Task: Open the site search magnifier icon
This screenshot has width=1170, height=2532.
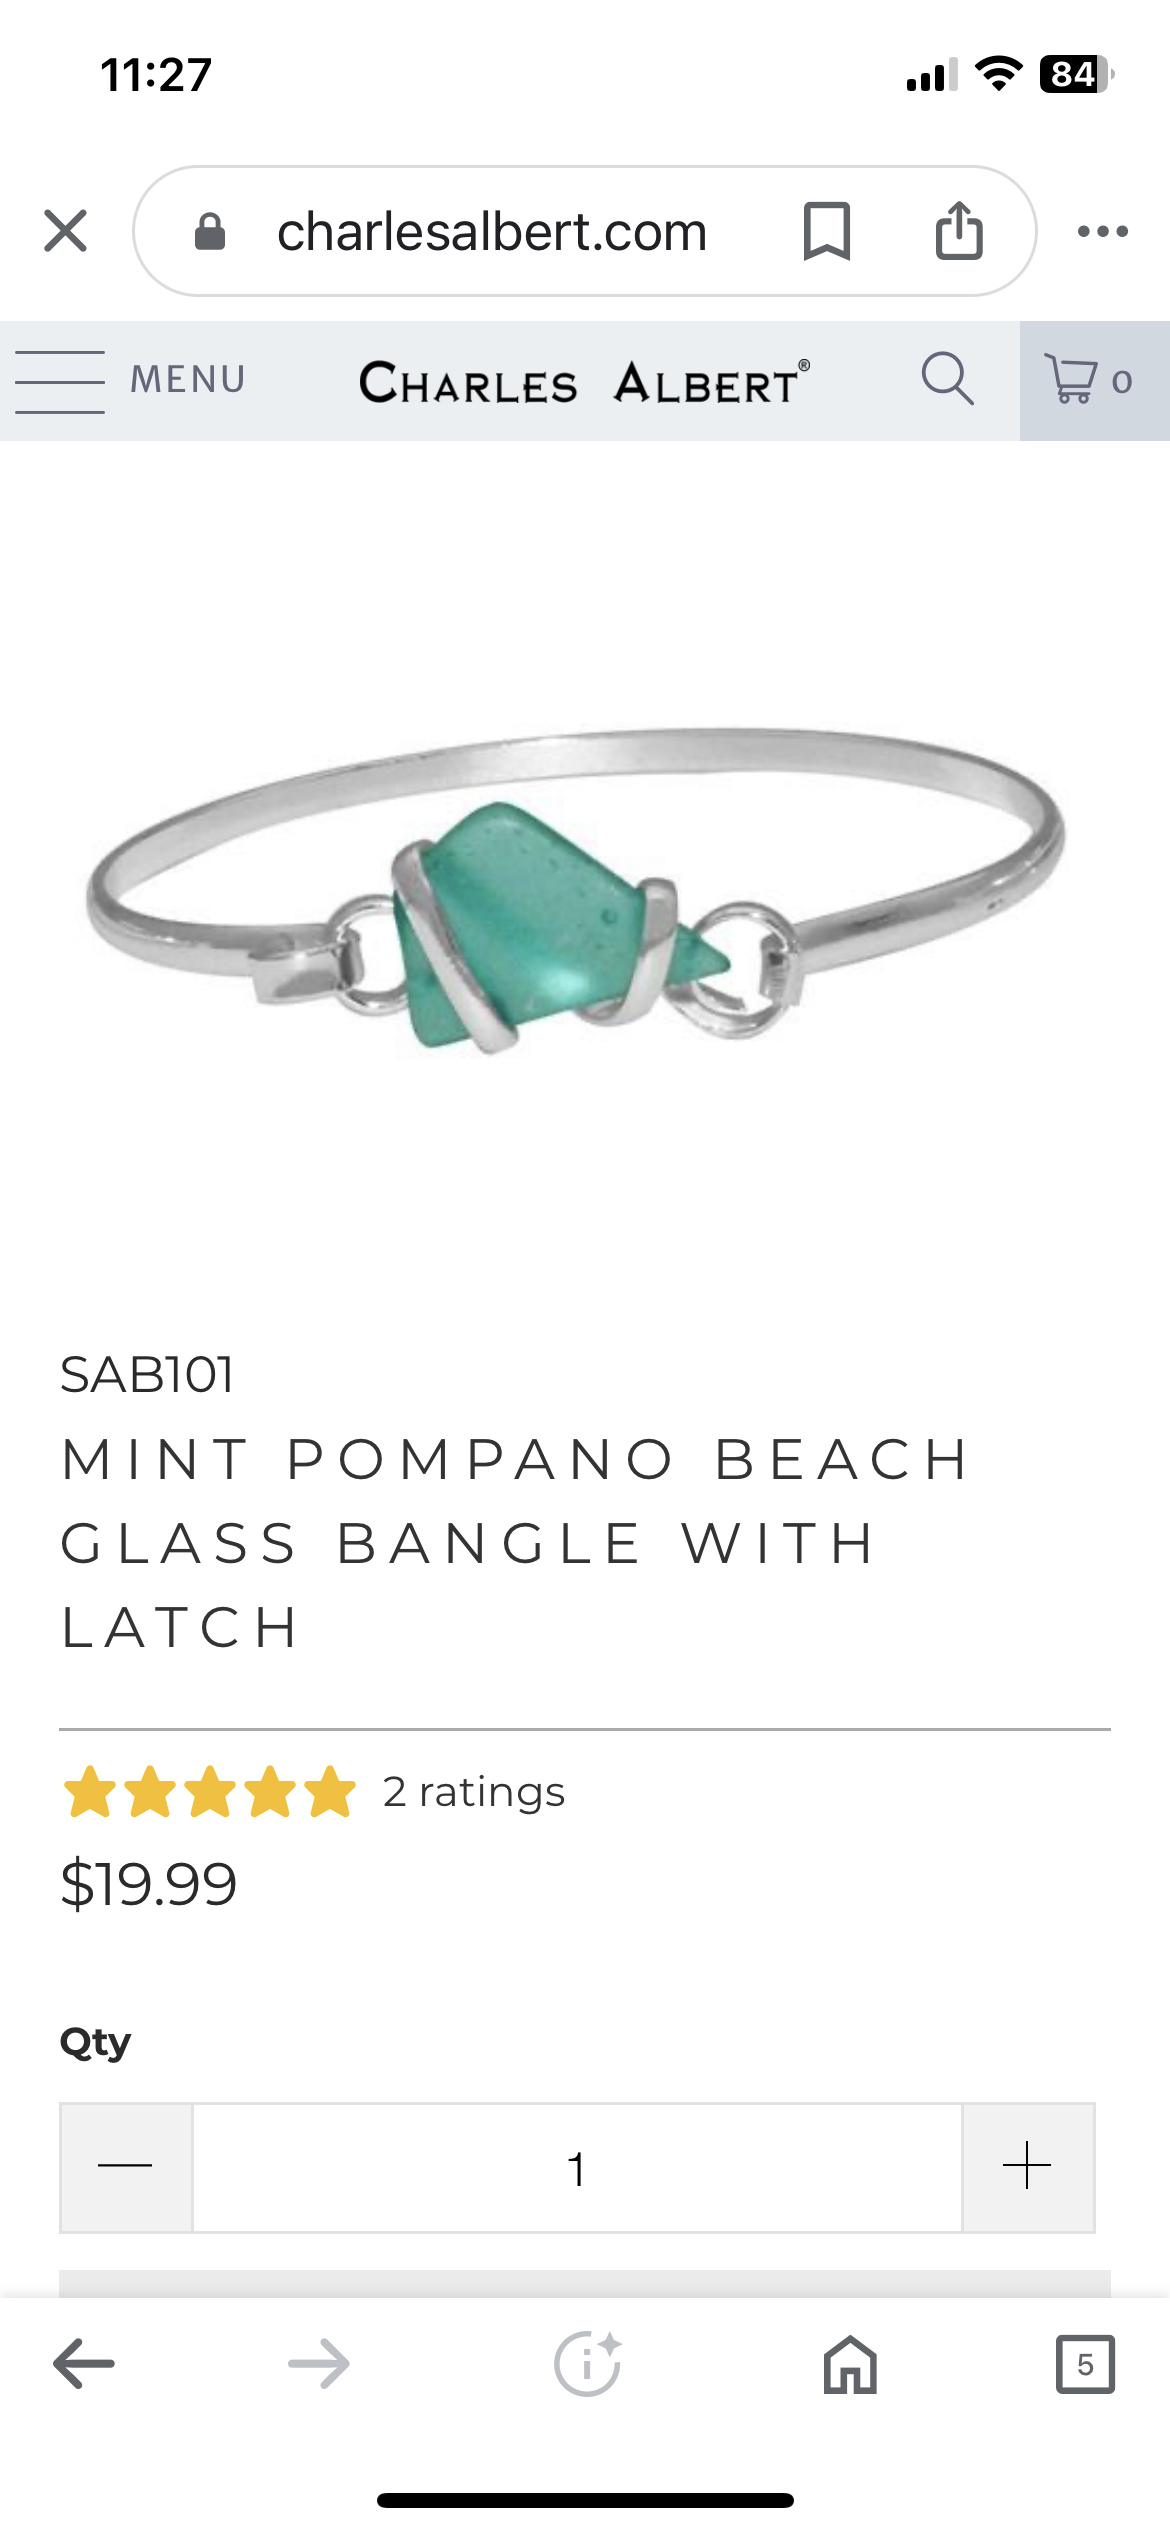Action: point(947,379)
